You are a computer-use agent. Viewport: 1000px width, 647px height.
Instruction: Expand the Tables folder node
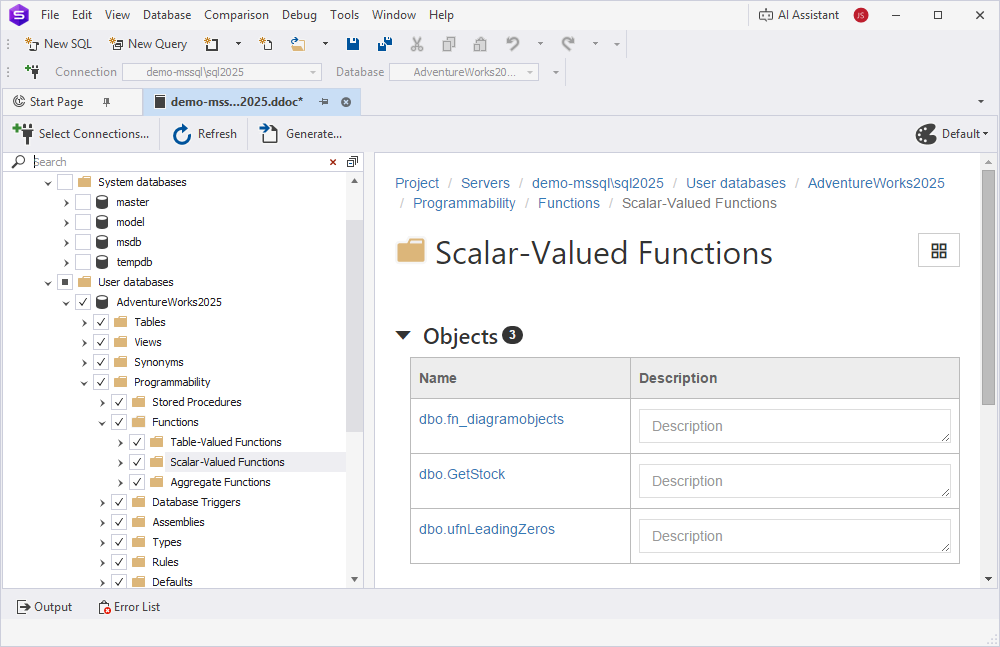(84, 323)
